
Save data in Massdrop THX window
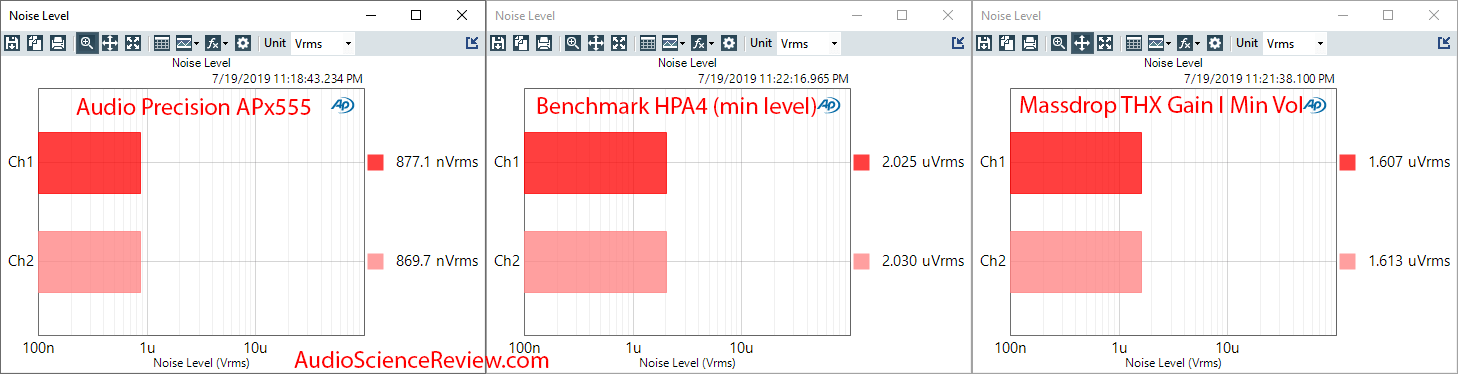(984, 43)
